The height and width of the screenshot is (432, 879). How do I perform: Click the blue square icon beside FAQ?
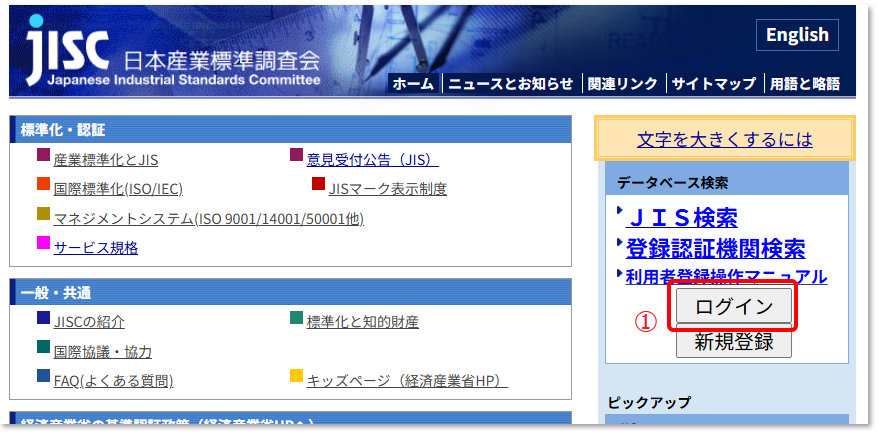44,376
